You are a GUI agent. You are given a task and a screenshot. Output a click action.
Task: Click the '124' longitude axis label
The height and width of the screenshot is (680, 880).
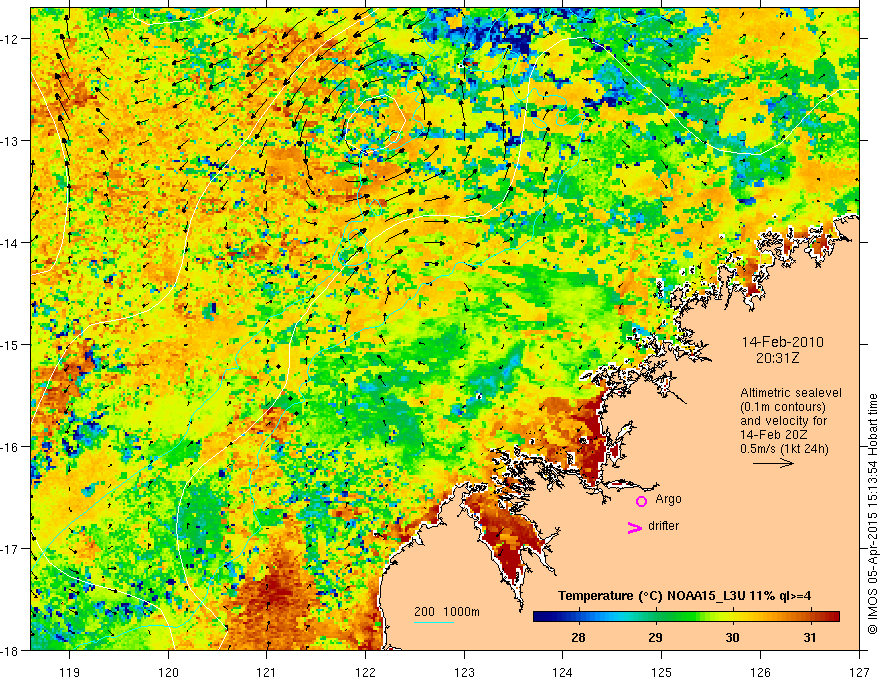click(563, 672)
